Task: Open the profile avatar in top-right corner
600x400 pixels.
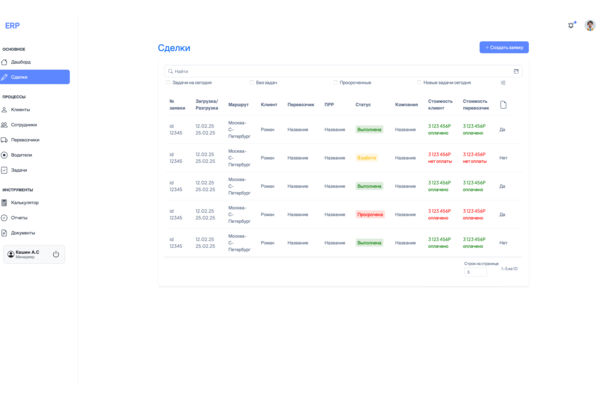Action: 590,25
